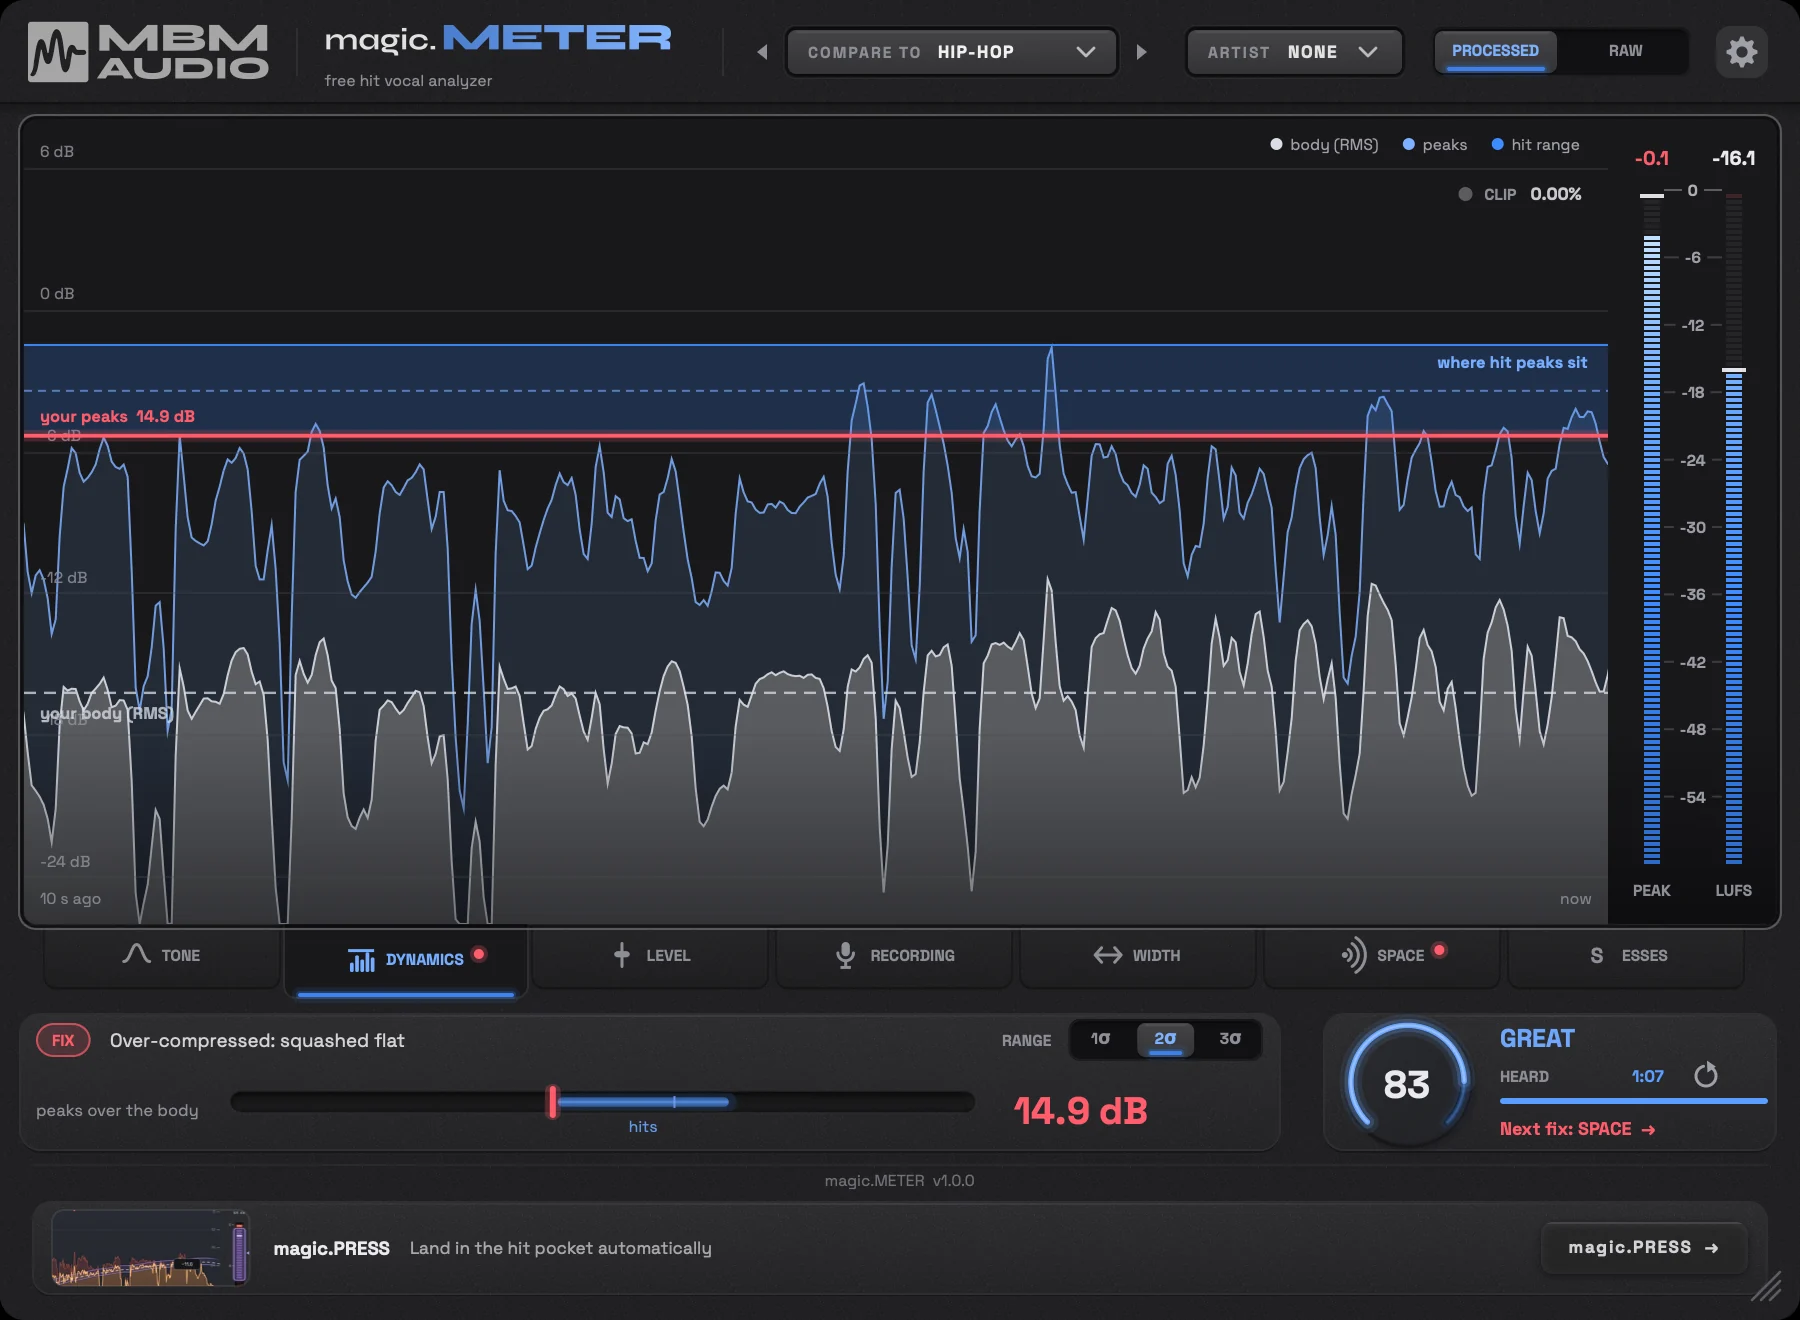Click the GREAT rating text
The width and height of the screenshot is (1800, 1320).
pyautogui.click(x=1537, y=1038)
